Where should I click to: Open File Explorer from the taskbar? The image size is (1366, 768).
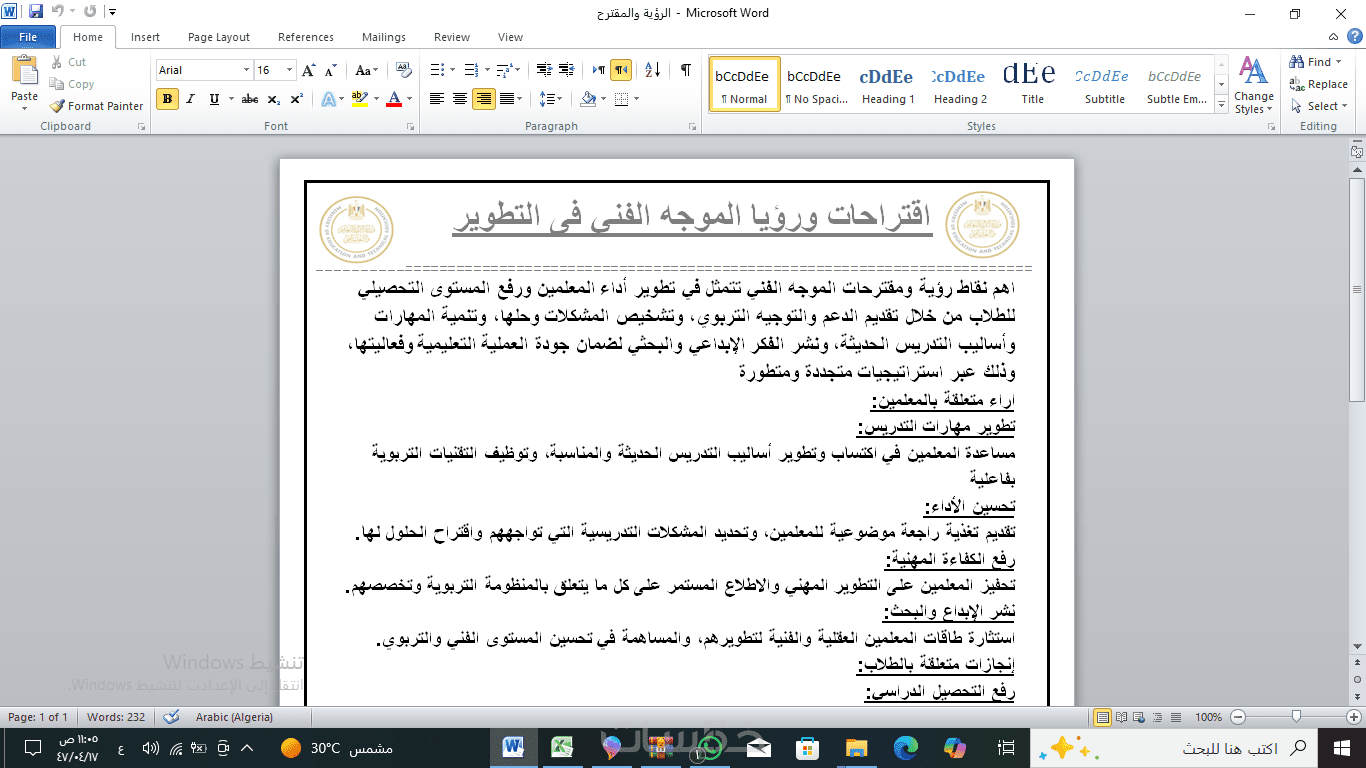857,747
